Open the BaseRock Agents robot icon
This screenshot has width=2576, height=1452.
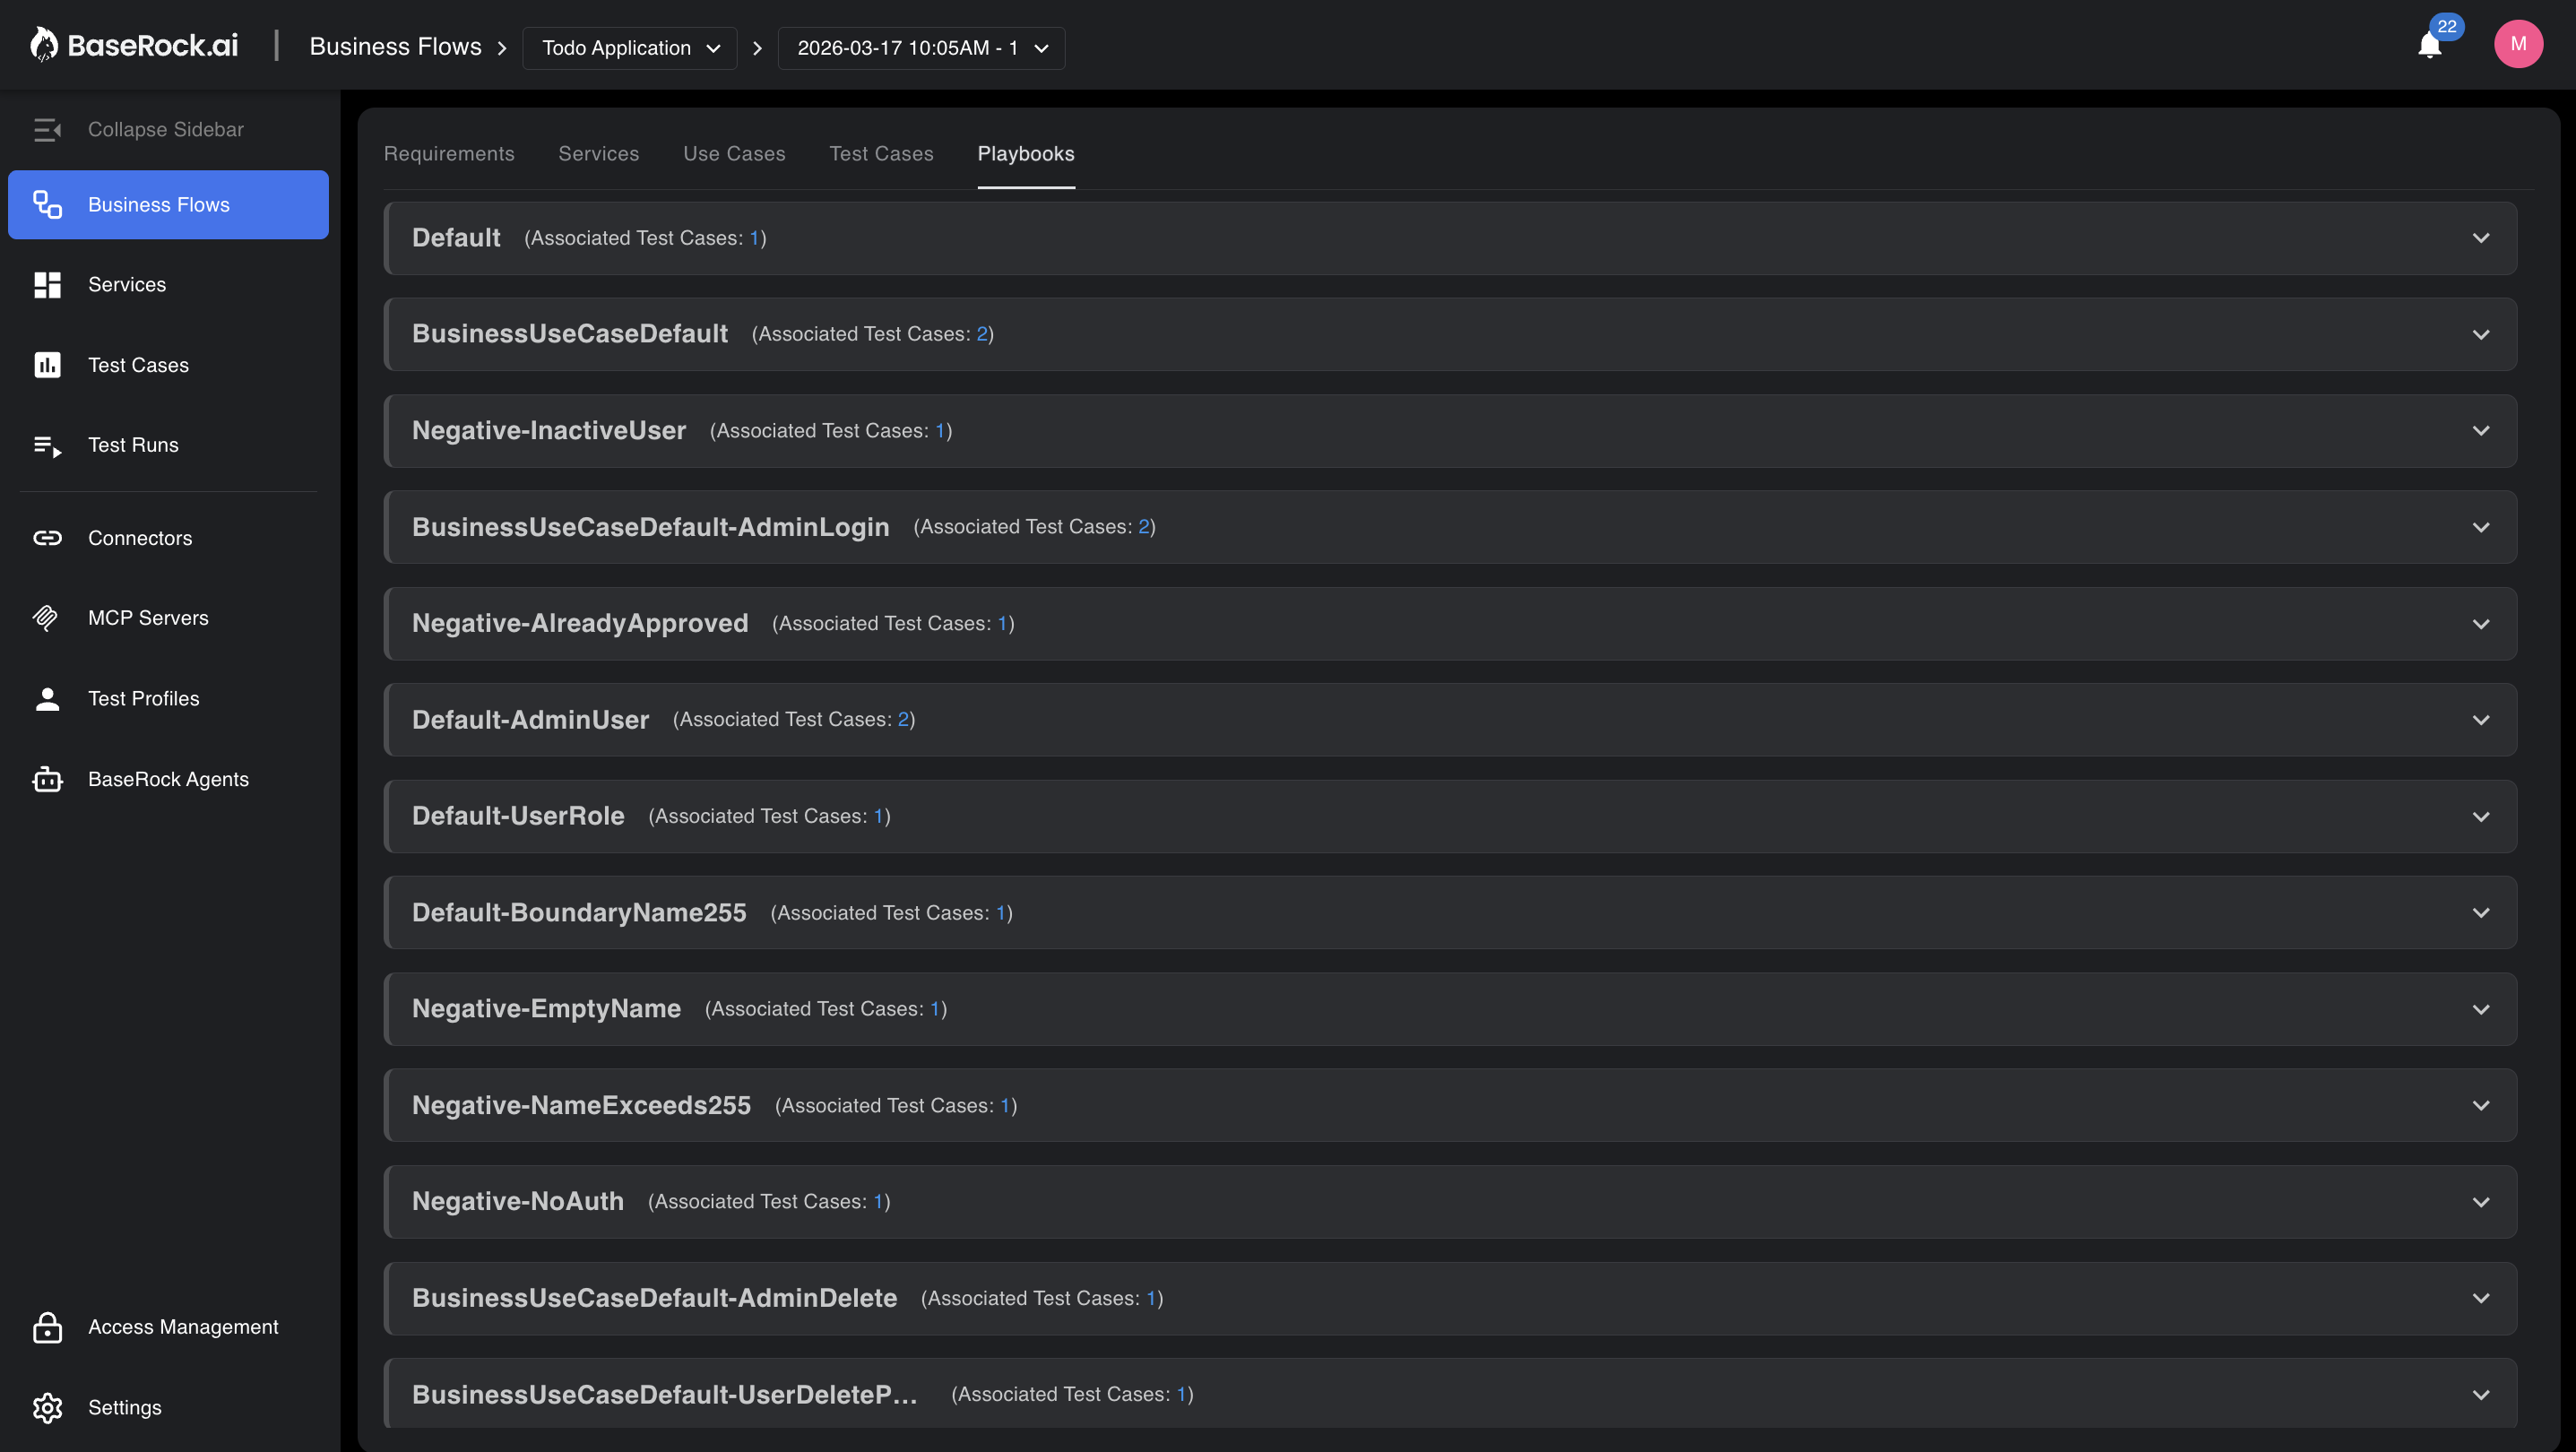click(x=47, y=779)
